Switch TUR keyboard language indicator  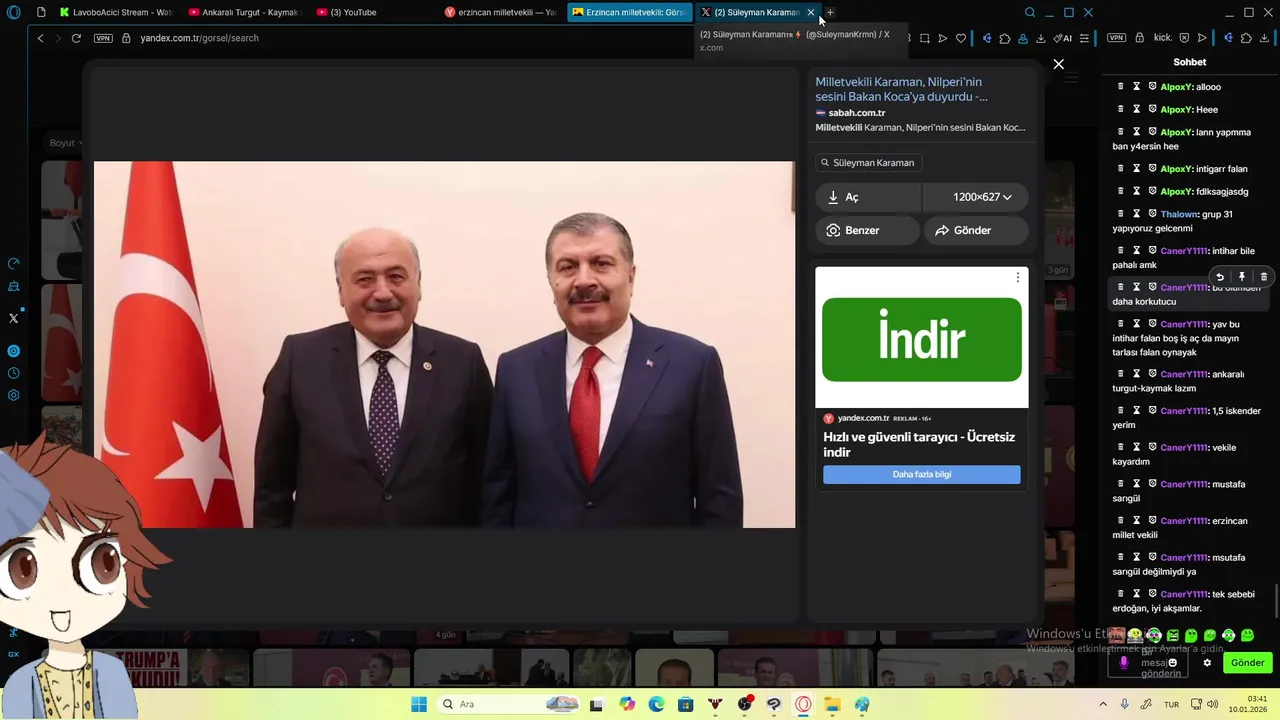(x=1171, y=704)
